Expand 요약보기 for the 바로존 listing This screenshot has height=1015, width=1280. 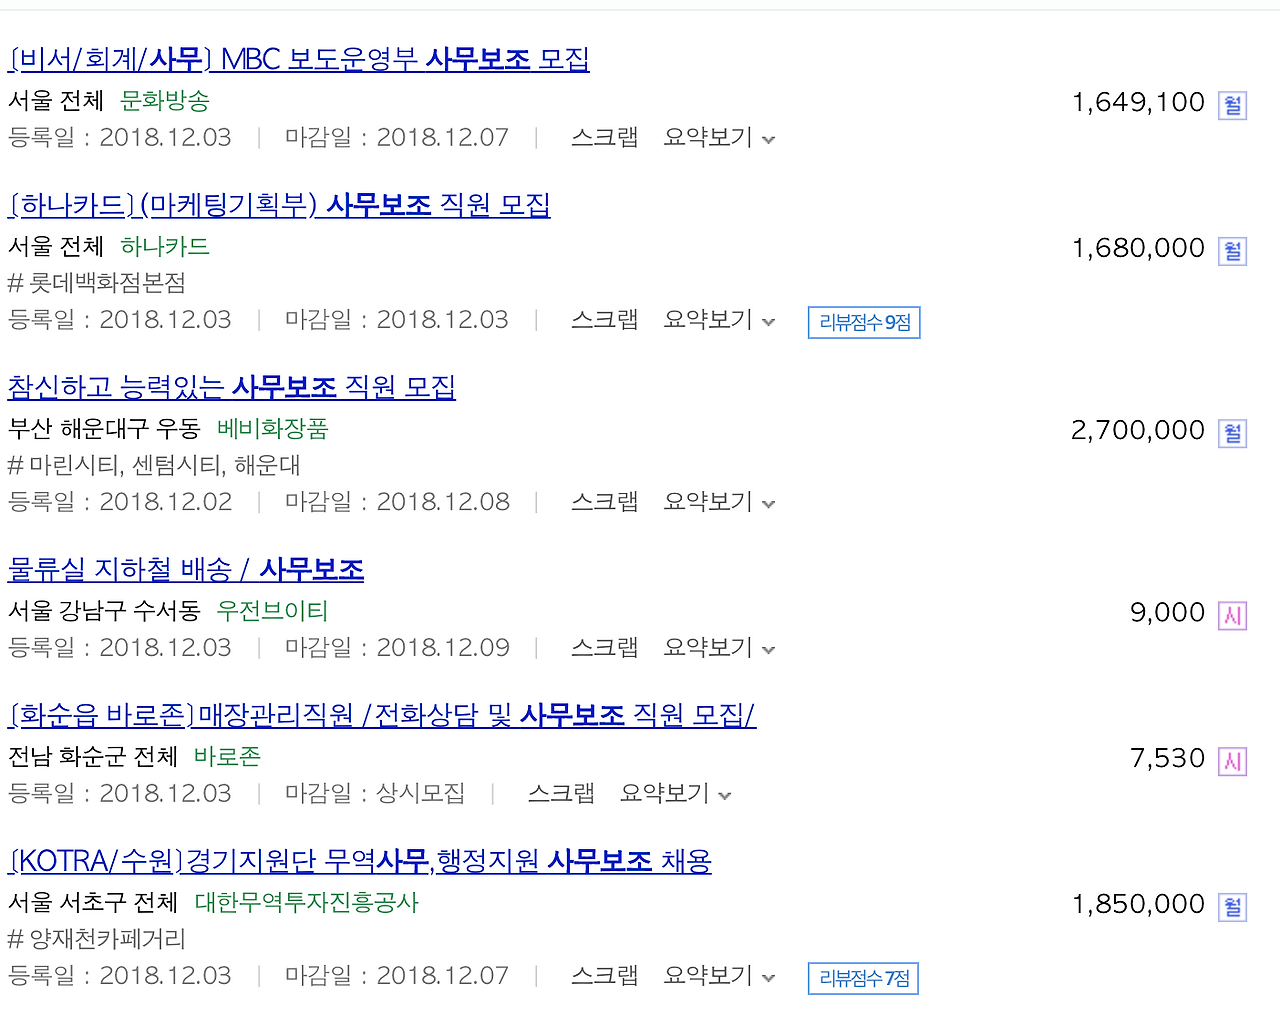pyautogui.click(x=676, y=794)
